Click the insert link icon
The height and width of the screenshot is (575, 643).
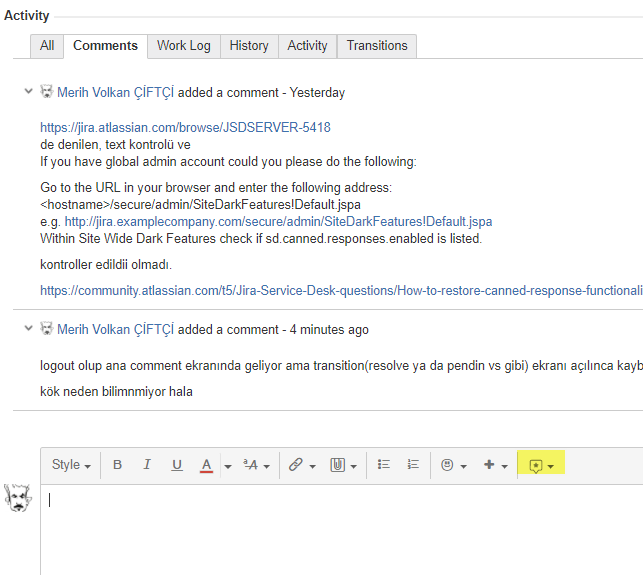point(295,465)
